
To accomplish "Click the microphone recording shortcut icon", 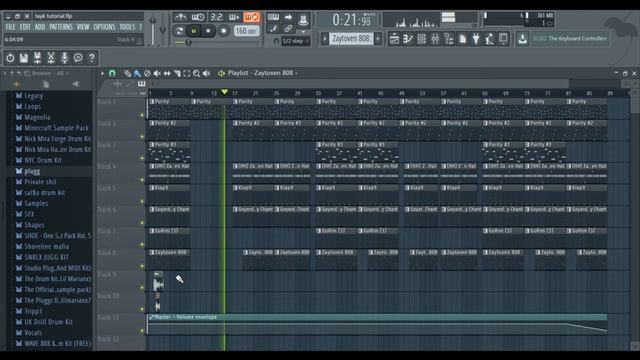I will tap(64, 58).
